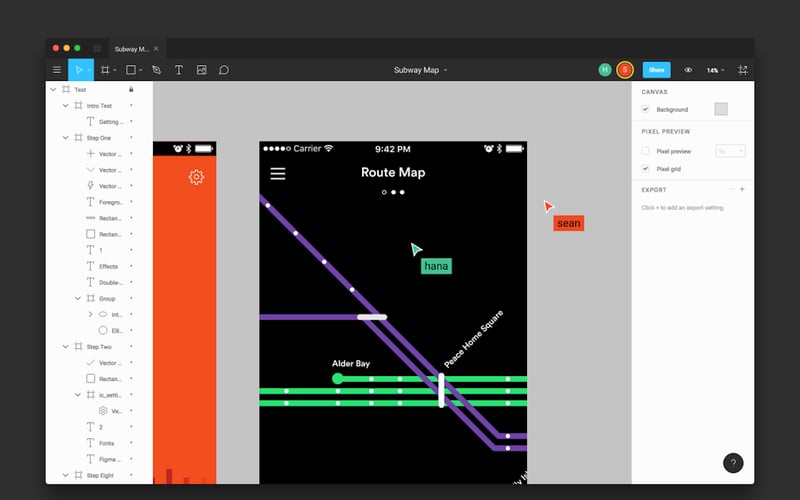The image size is (800, 500).
Task: Select the Rectangle shape tool
Action: point(131,70)
